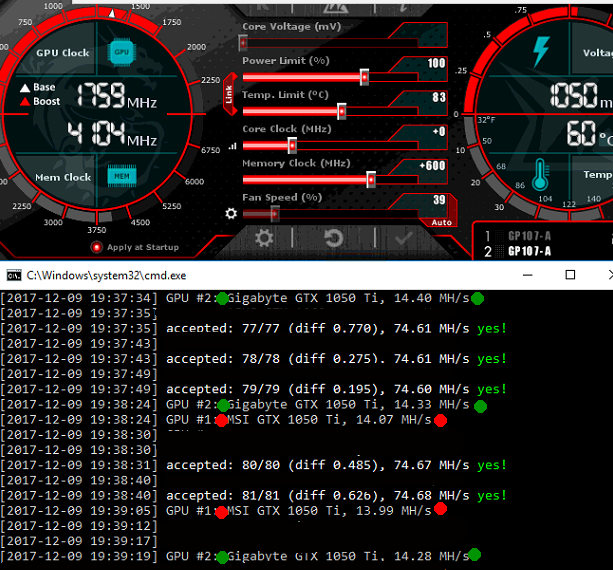Click the thermometer temperature icon
This screenshot has height=570, width=613.
click(540, 174)
